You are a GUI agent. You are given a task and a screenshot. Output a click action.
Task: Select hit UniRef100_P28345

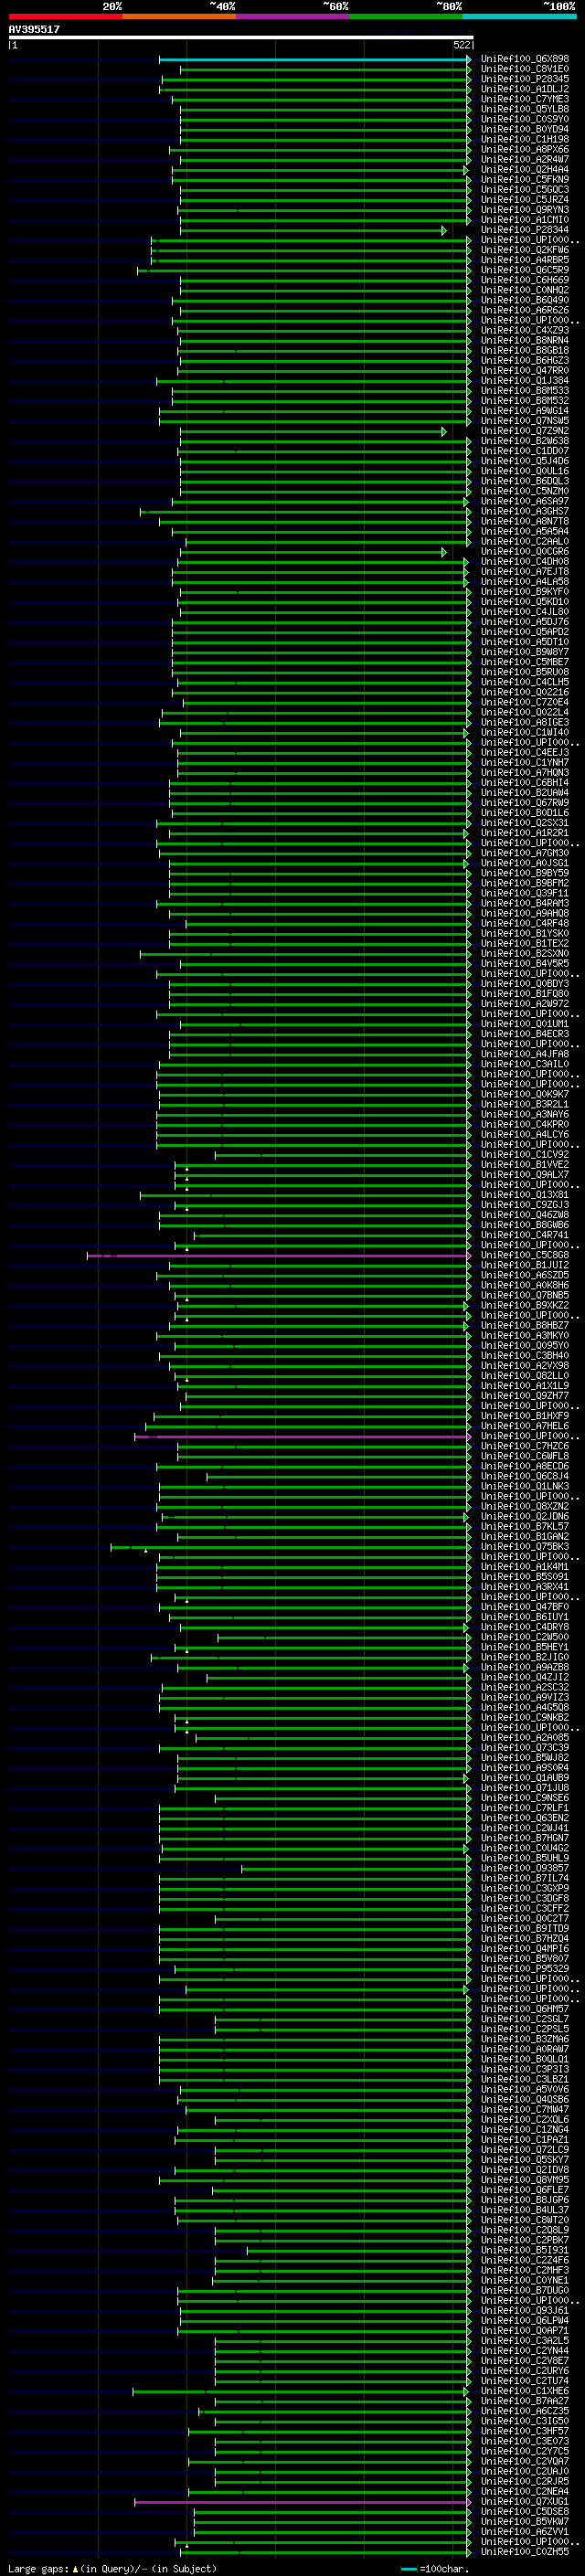pyautogui.click(x=524, y=79)
